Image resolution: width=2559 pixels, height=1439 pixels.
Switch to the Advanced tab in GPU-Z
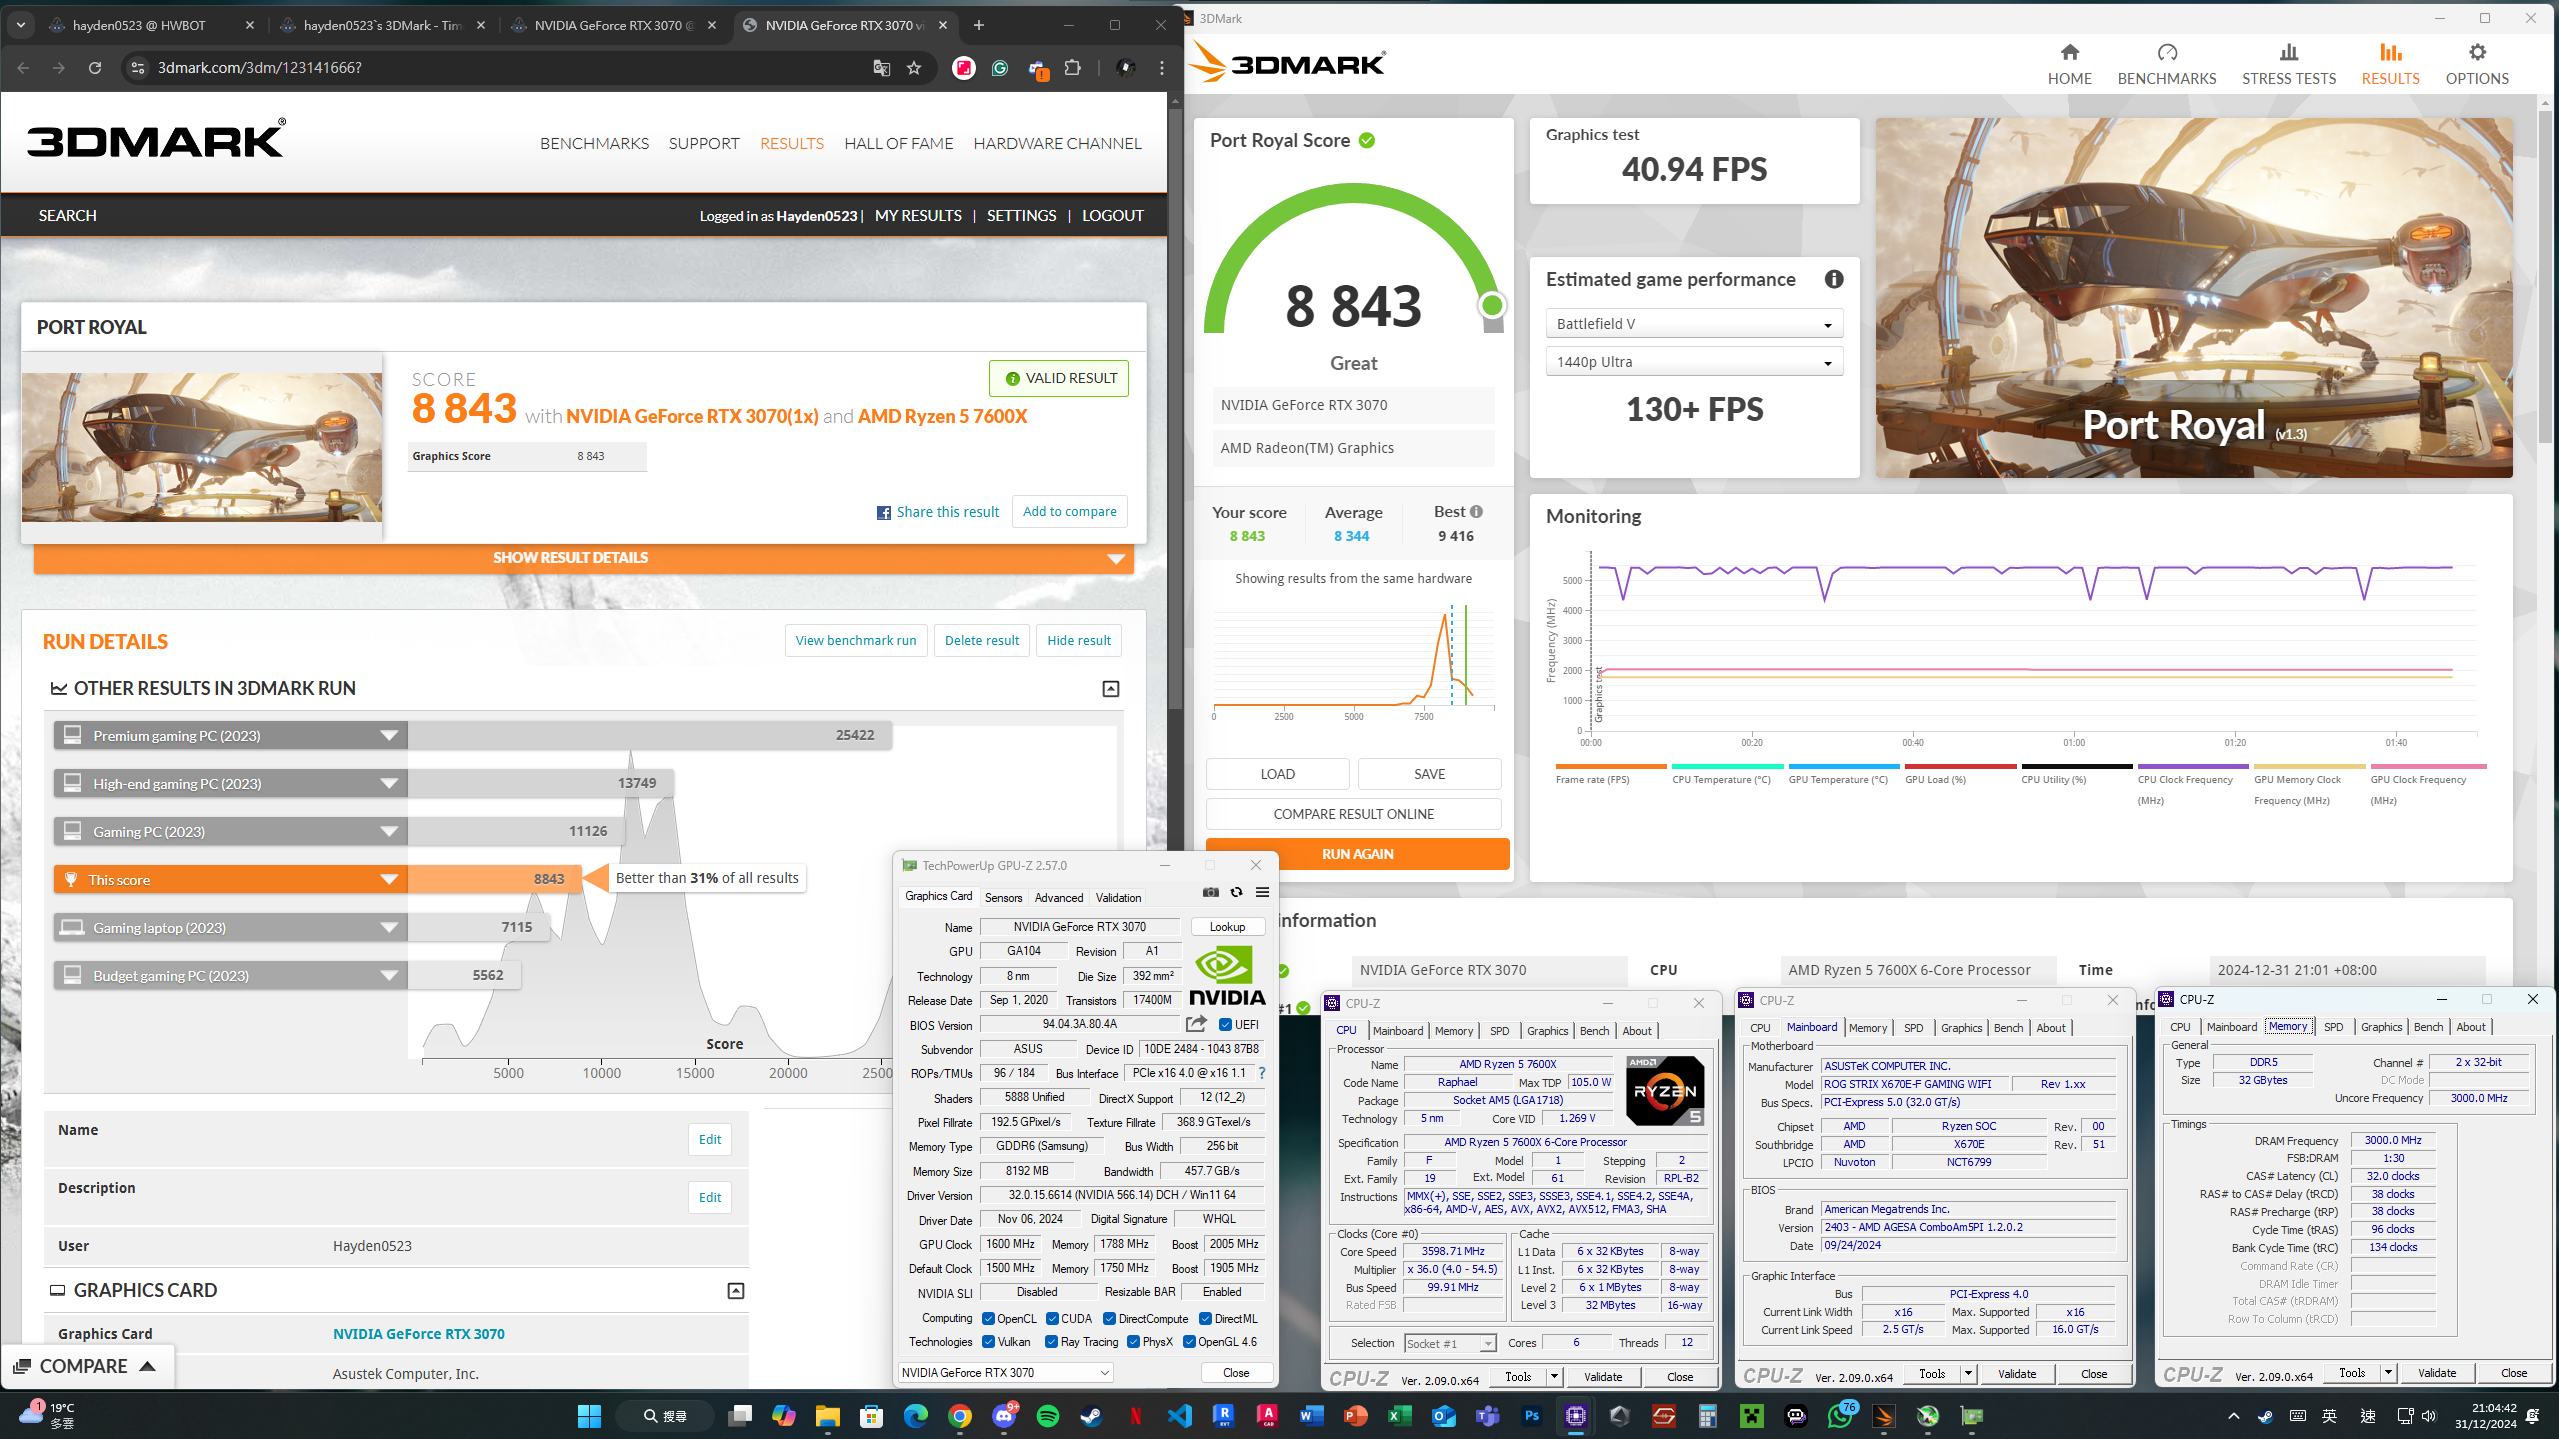point(1058,897)
